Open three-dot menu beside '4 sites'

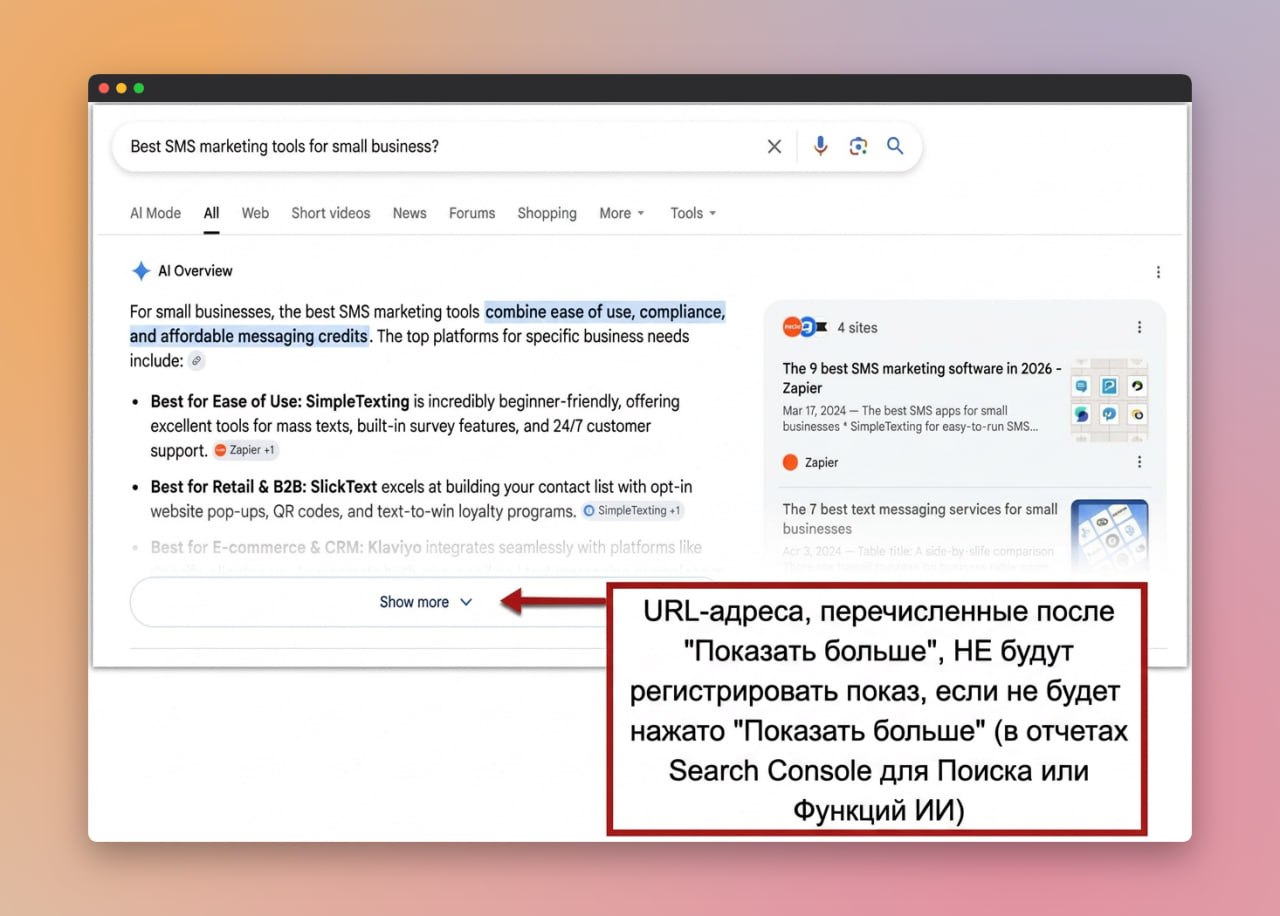(1139, 327)
